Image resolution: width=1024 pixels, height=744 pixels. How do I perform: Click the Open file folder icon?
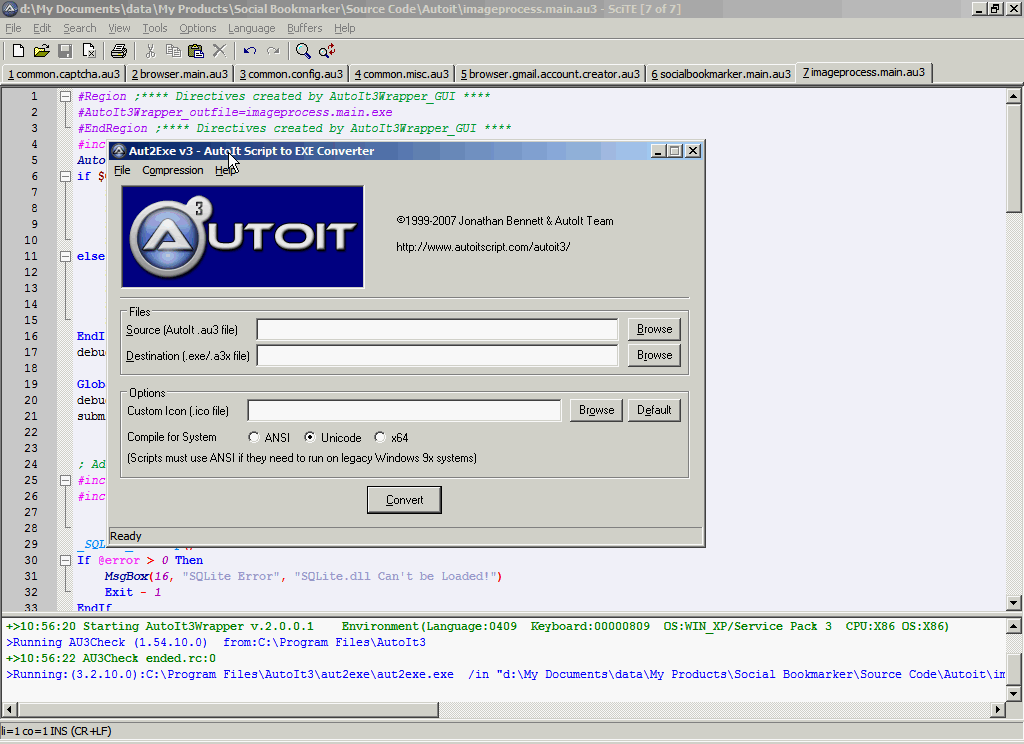point(42,51)
